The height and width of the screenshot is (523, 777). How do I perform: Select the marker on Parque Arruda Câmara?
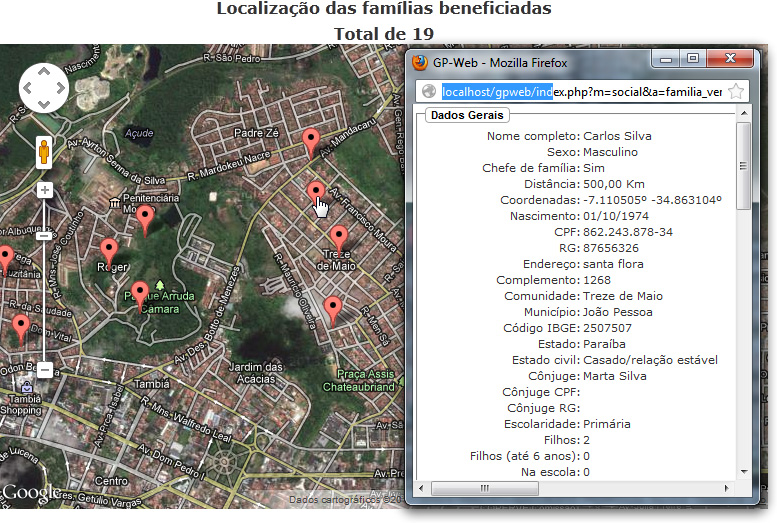click(140, 295)
